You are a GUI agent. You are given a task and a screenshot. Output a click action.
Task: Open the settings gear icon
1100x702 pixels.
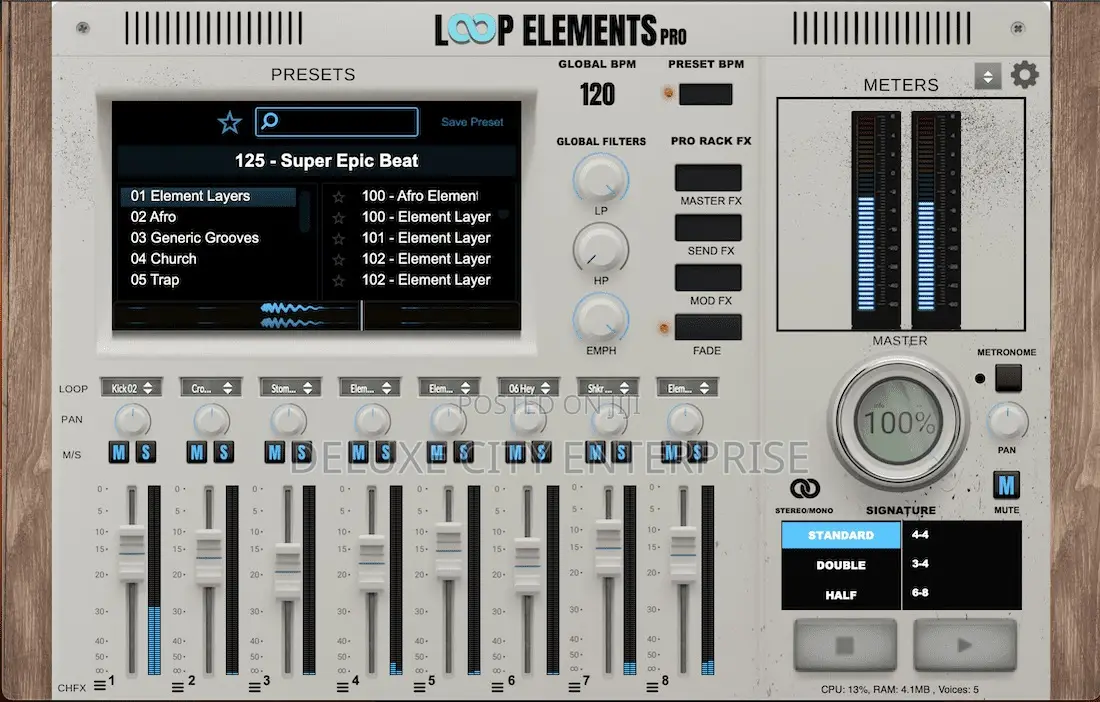click(1024, 74)
